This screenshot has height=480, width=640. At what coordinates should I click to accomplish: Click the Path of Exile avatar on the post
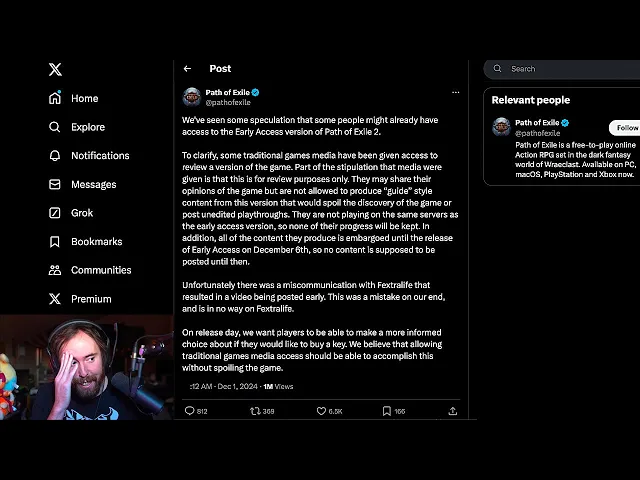[192, 97]
